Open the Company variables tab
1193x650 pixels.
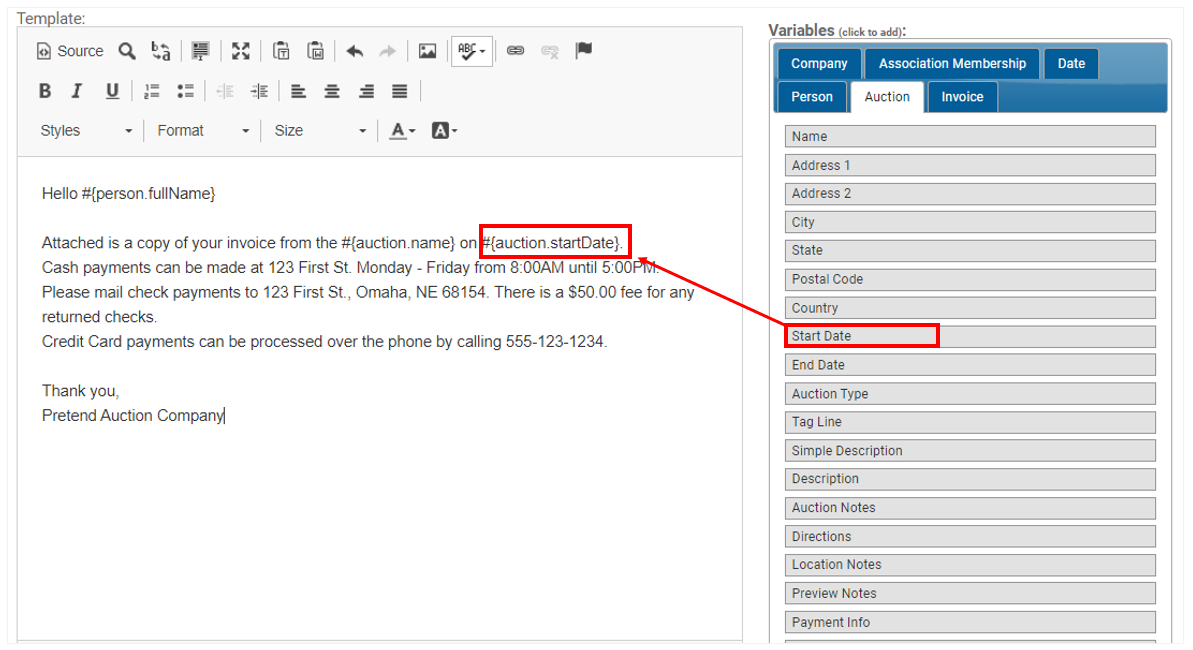(x=818, y=63)
